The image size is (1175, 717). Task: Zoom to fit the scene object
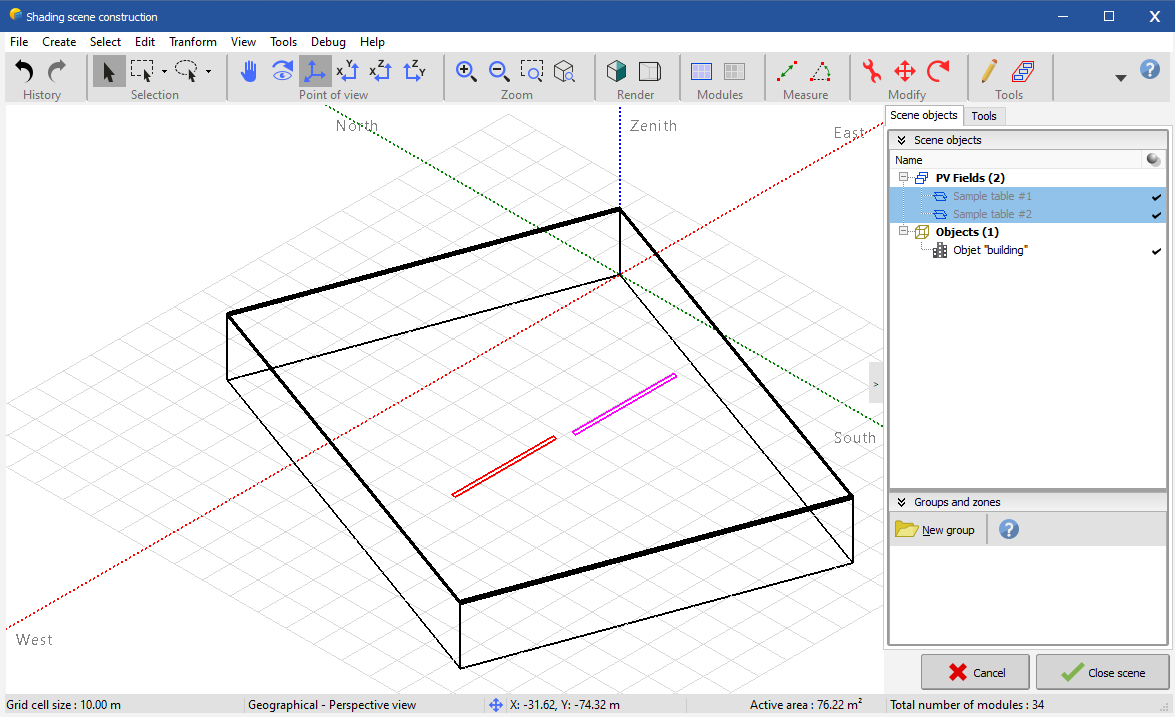pos(564,71)
